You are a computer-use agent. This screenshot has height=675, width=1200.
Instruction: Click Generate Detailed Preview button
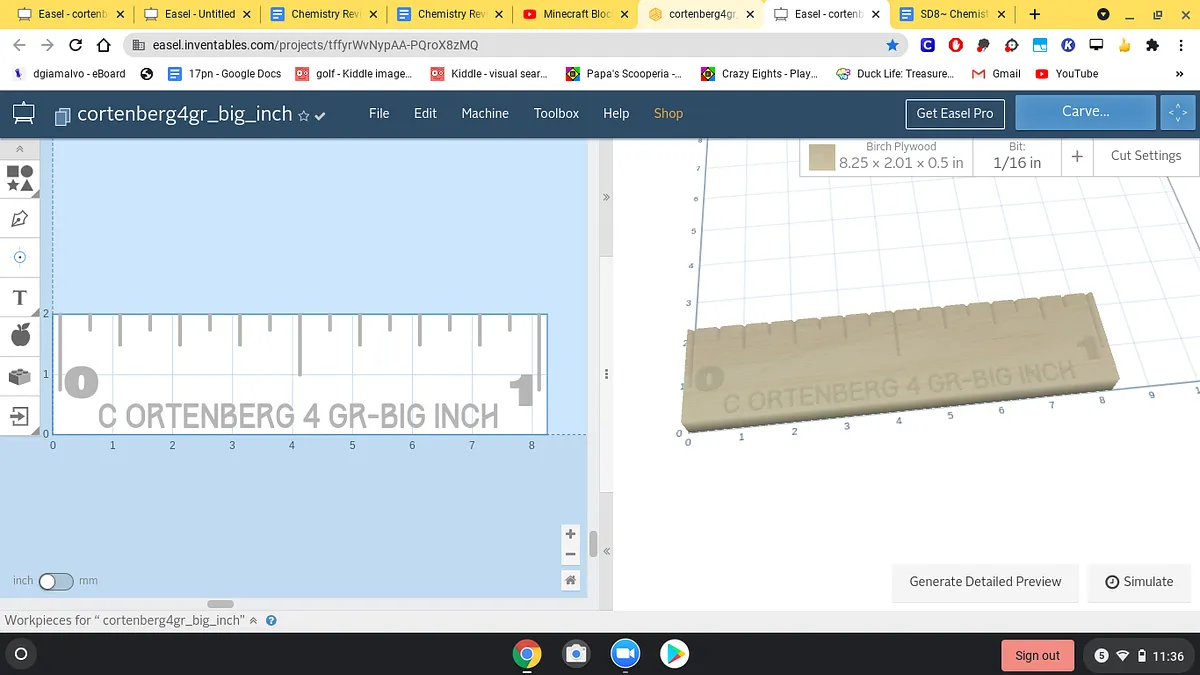click(x=985, y=581)
